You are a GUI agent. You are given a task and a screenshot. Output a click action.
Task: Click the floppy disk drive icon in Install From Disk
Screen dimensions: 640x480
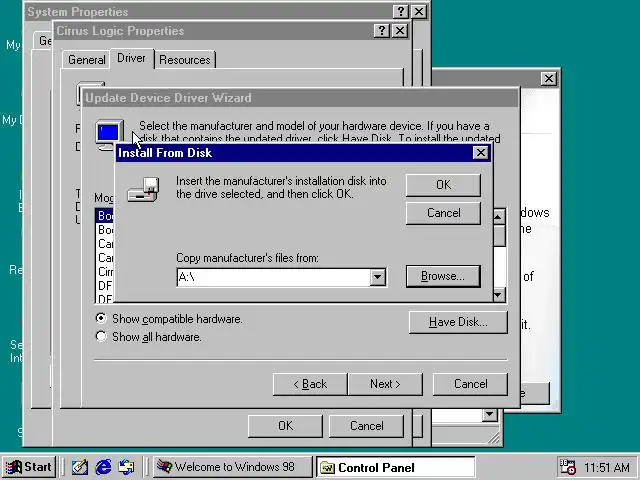point(143,190)
